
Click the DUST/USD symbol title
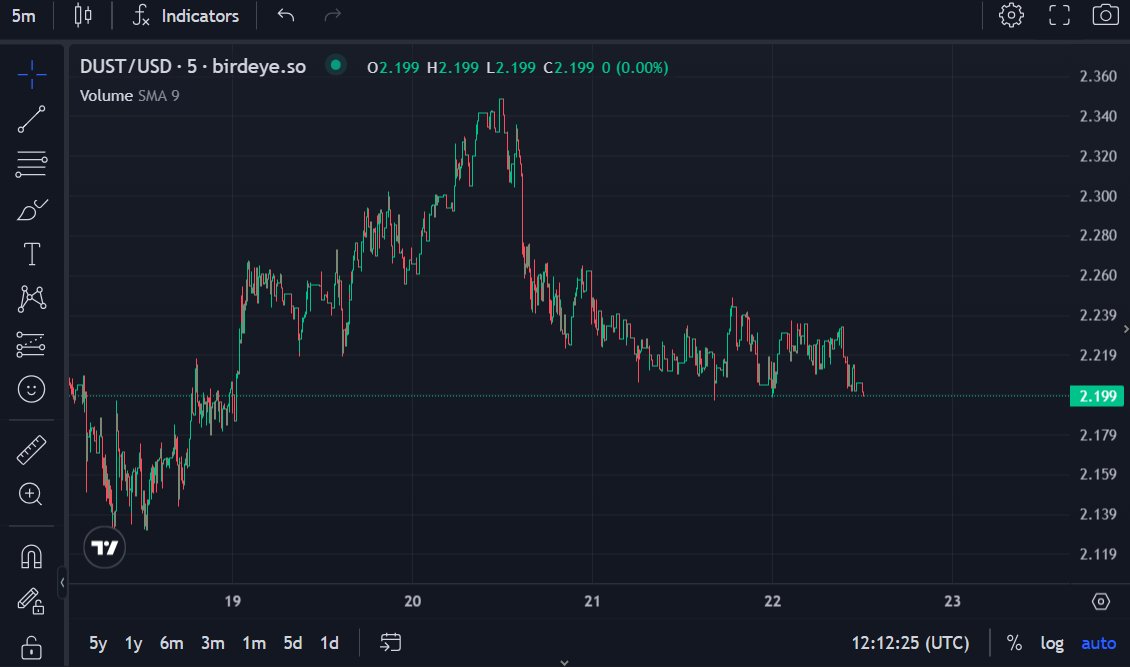192,66
